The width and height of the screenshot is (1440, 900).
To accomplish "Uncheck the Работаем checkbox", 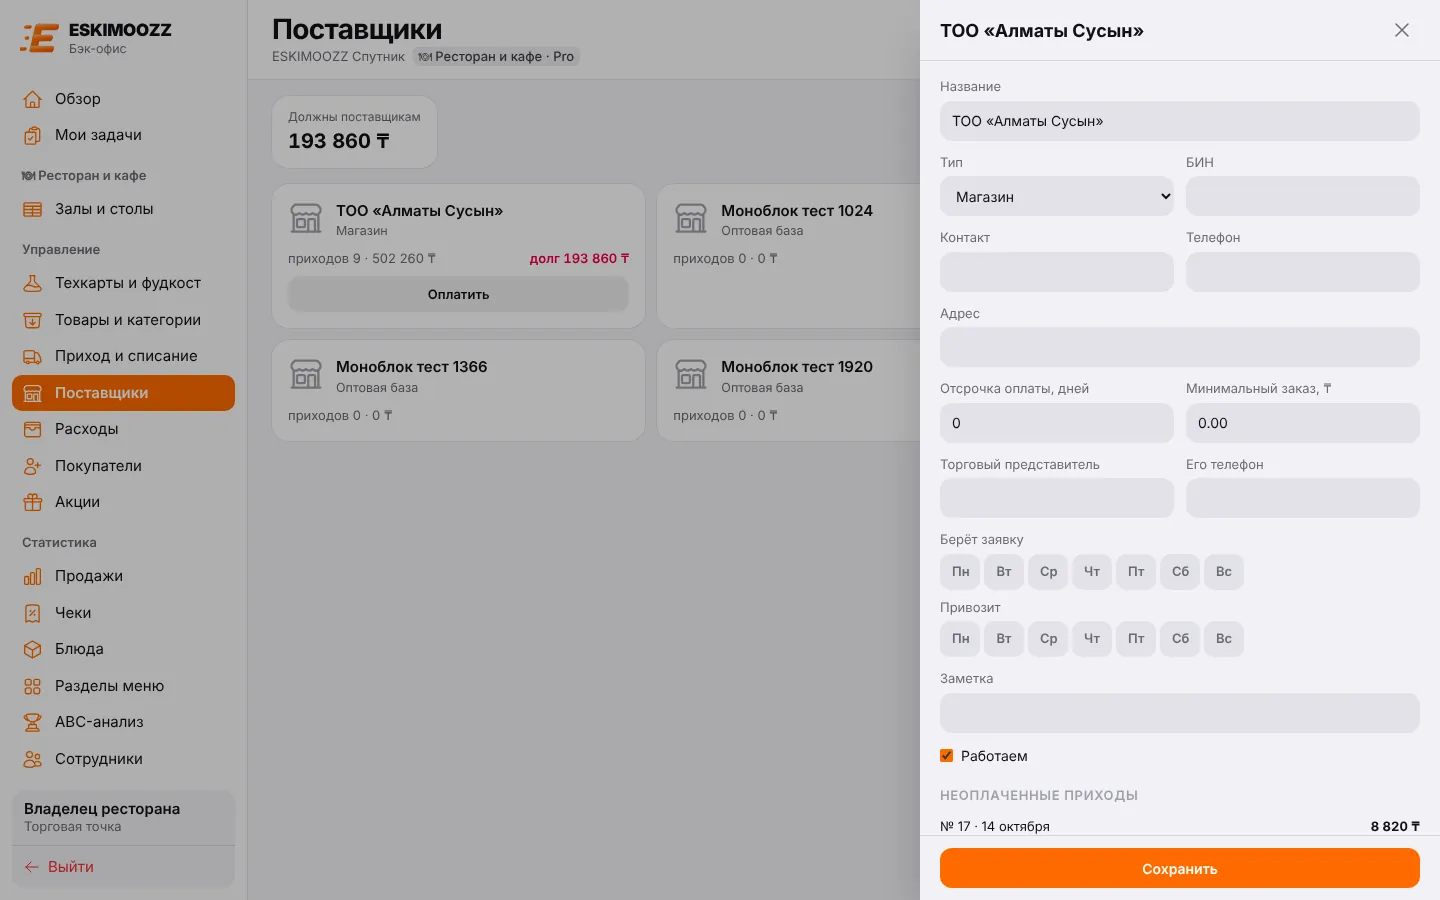I will [x=947, y=756].
